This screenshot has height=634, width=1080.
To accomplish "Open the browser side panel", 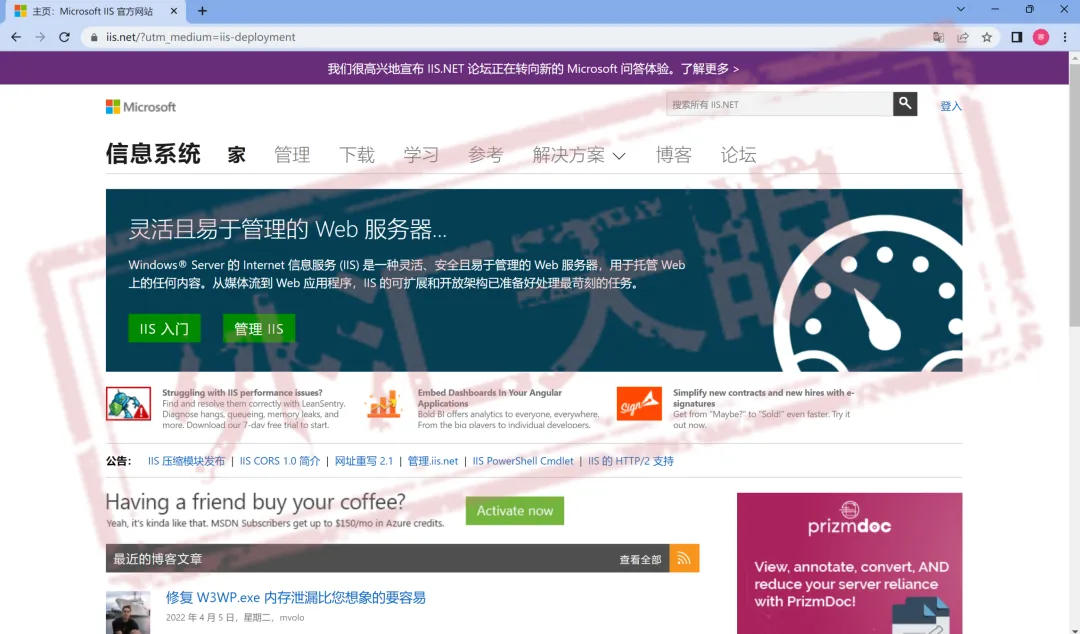I will click(x=1017, y=37).
